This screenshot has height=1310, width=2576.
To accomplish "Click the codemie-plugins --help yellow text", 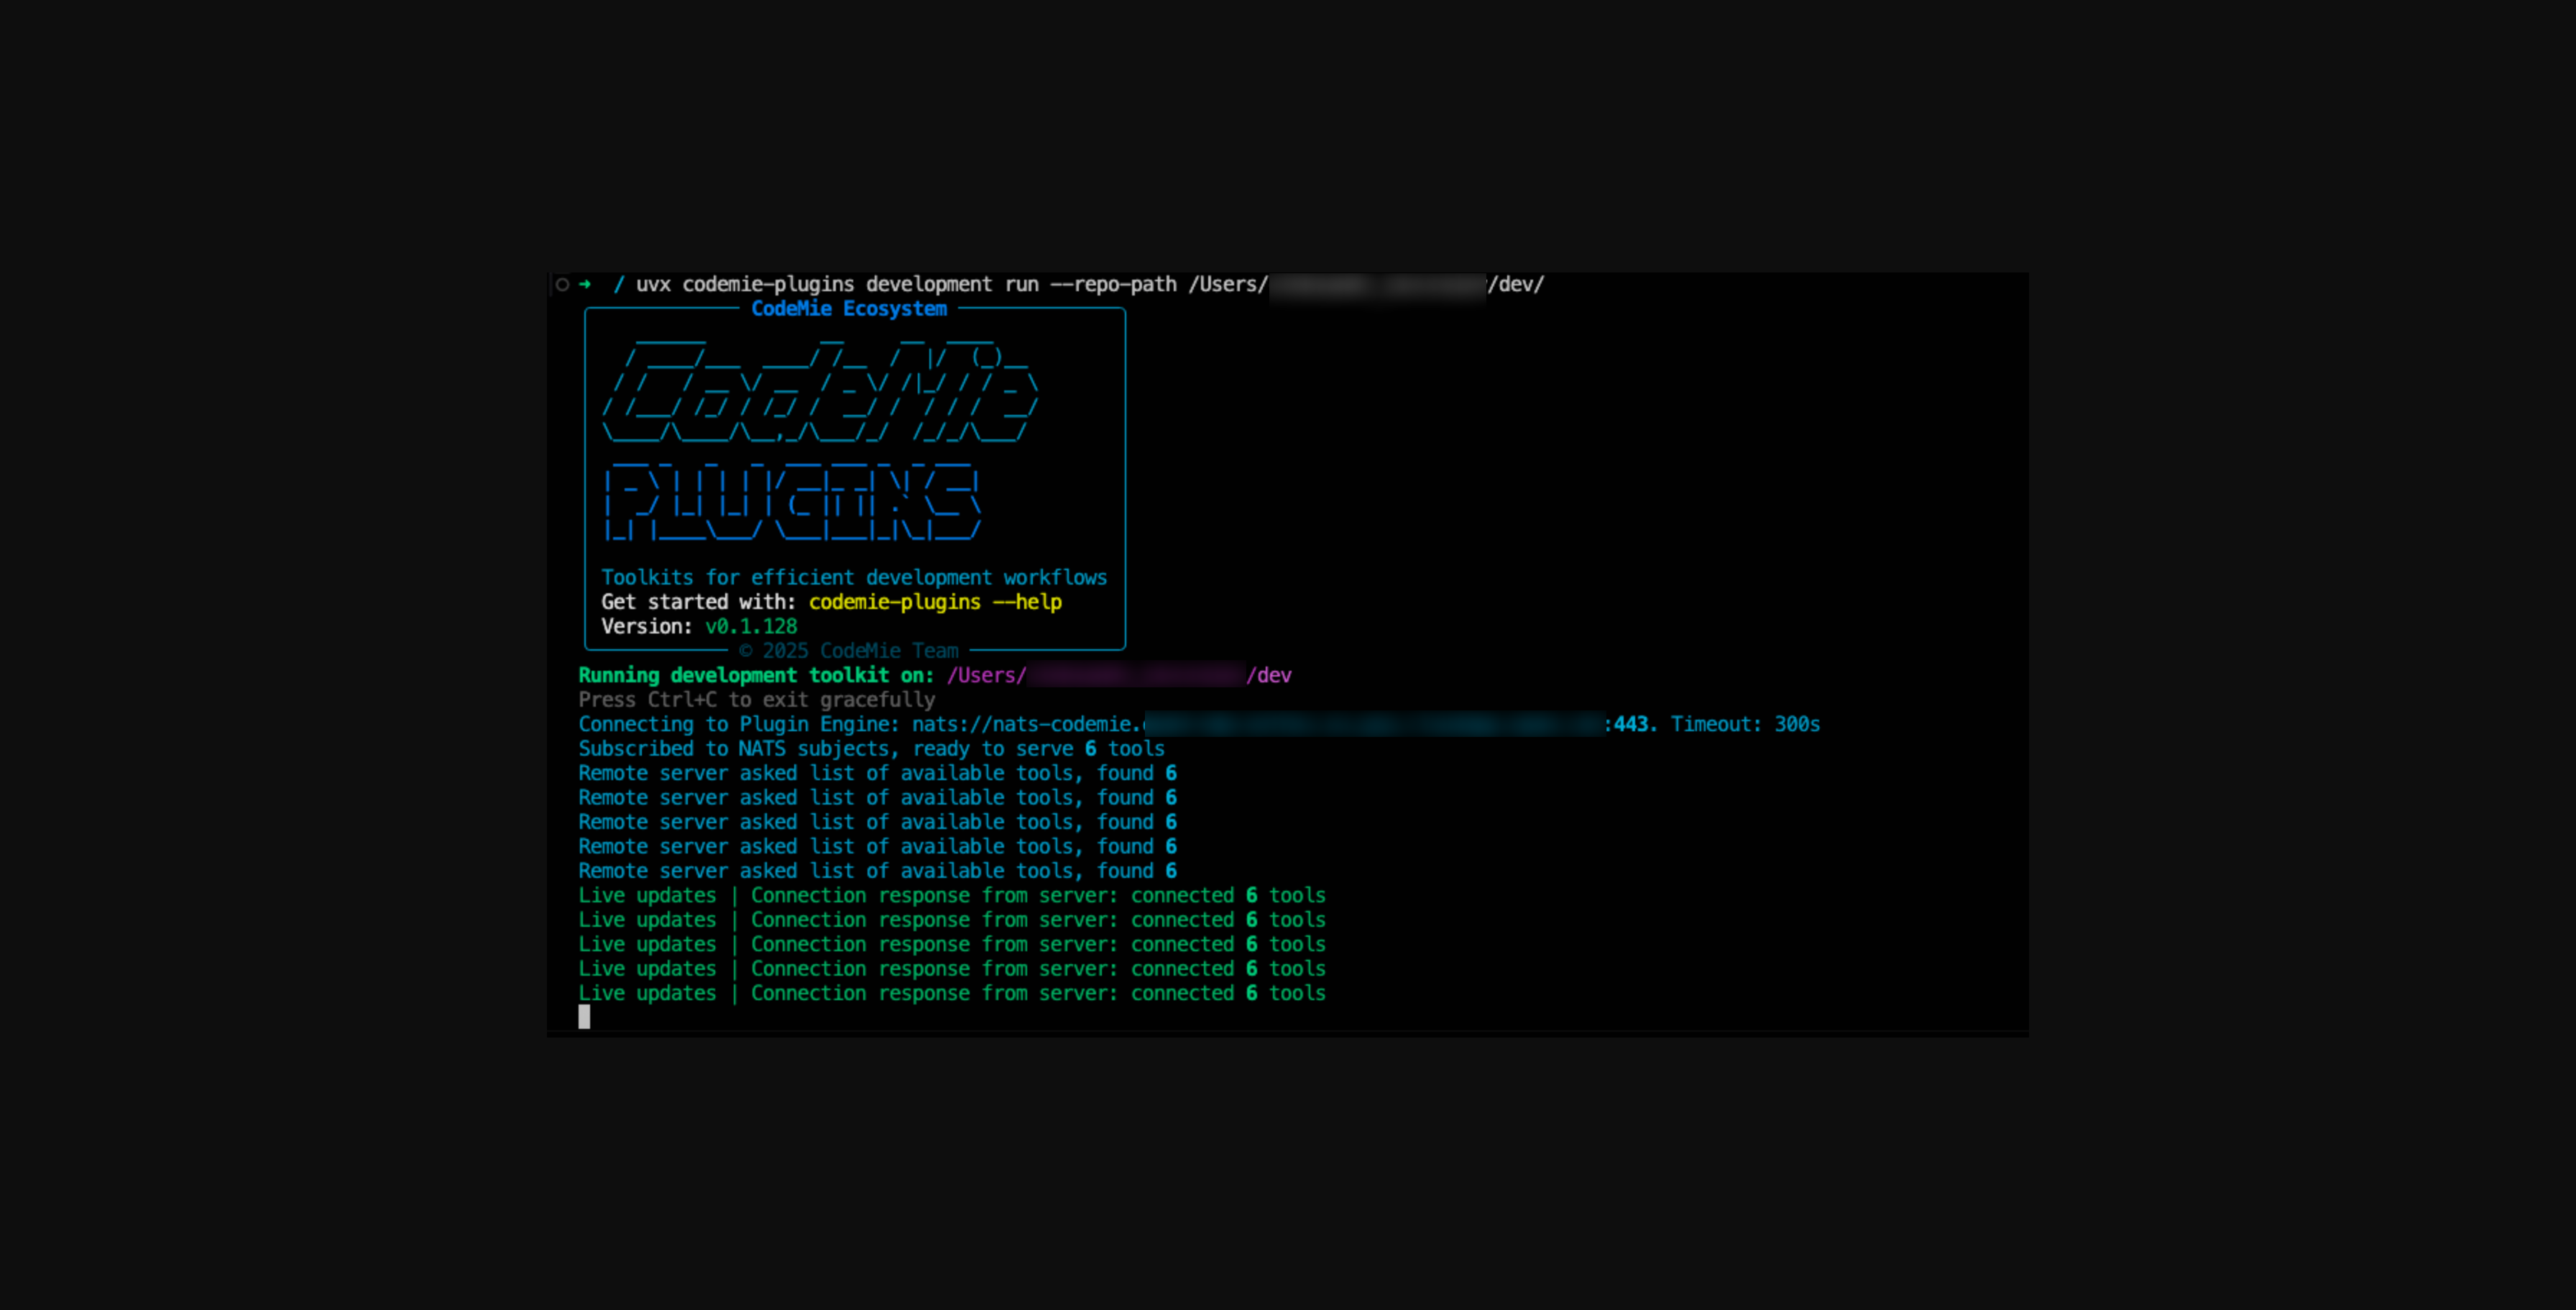I will (x=934, y=601).
